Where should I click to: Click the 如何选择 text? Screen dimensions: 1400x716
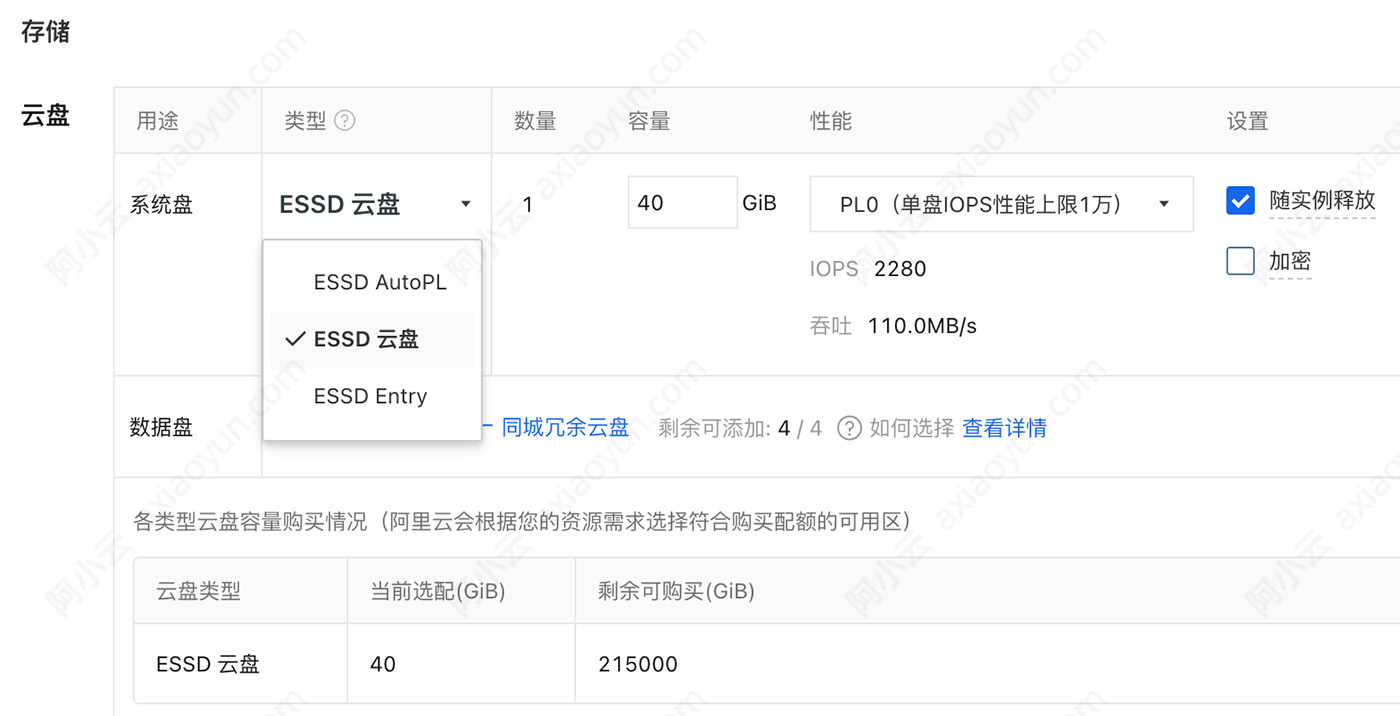(912, 428)
